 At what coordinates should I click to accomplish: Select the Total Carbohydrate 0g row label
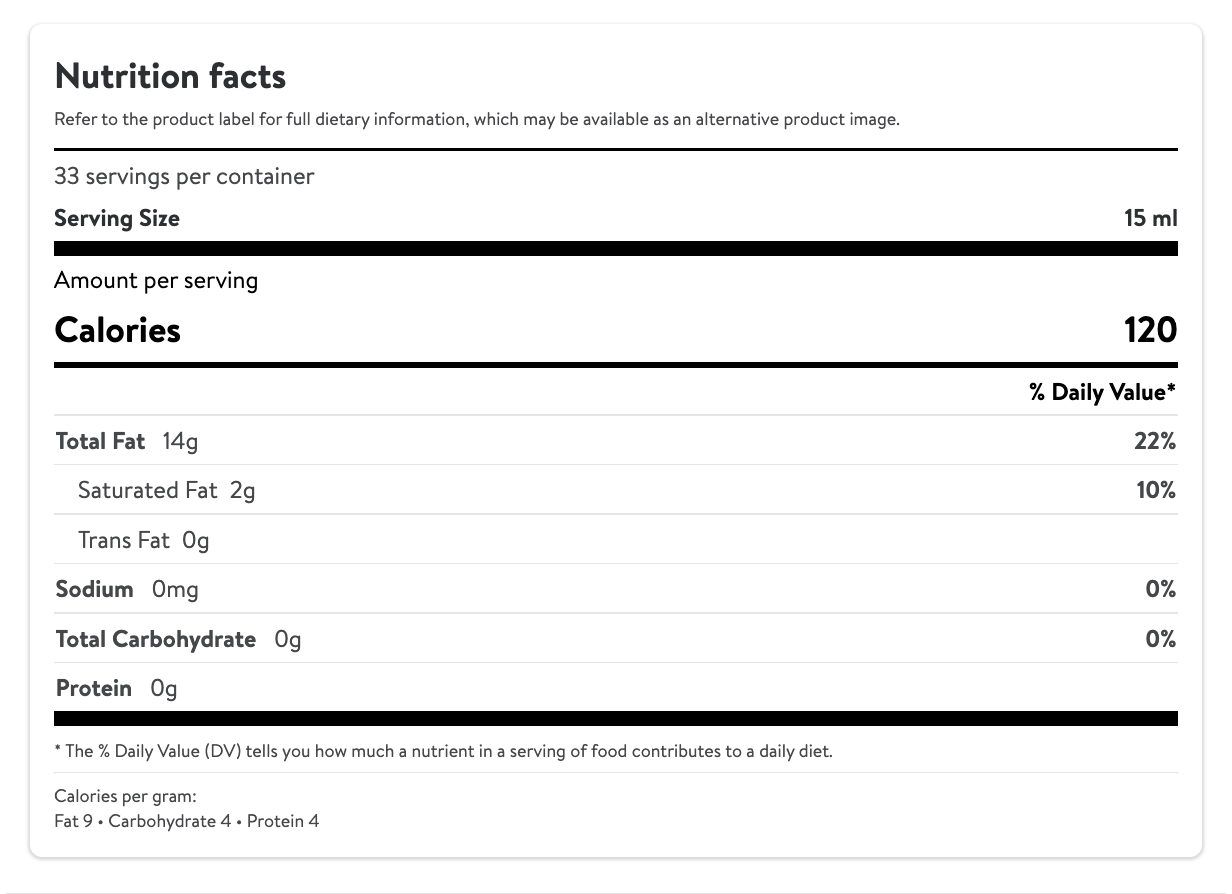click(x=178, y=639)
